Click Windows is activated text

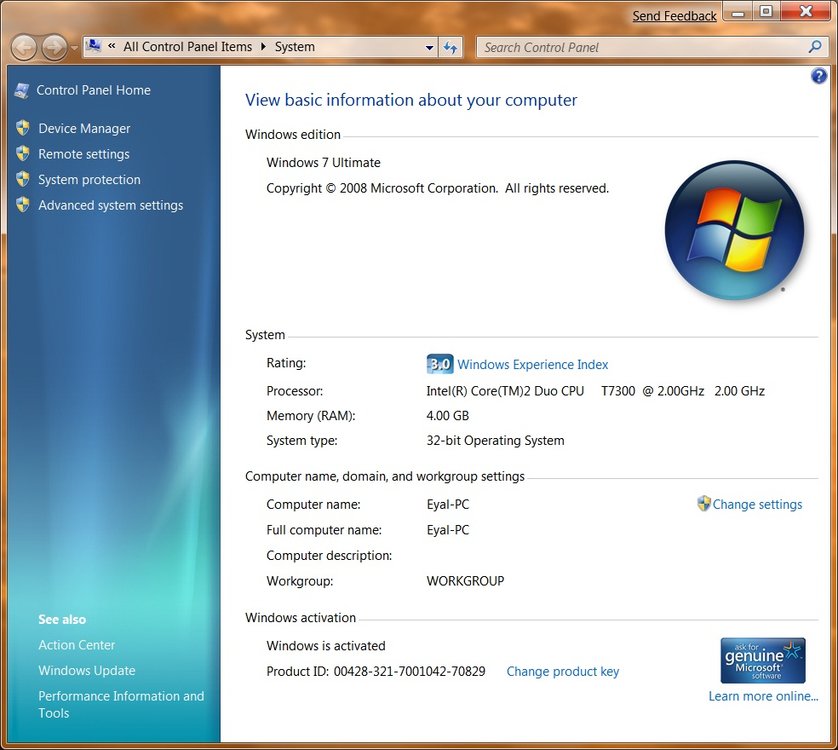pos(325,646)
